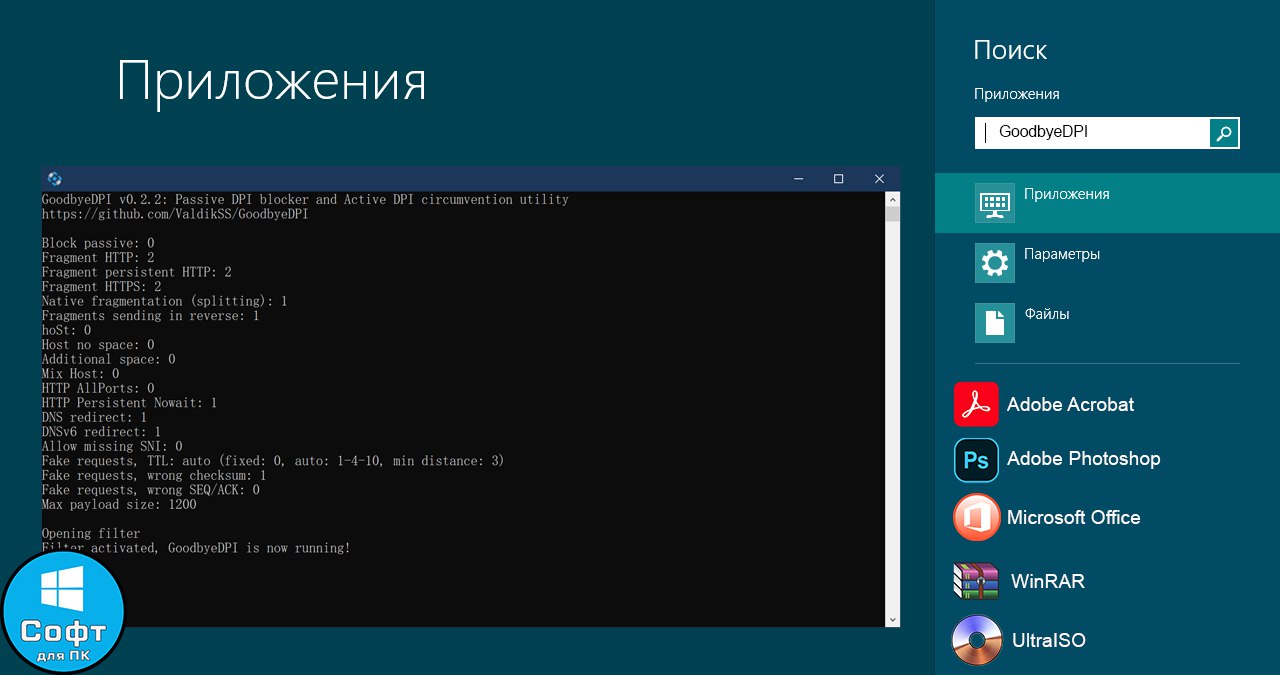The width and height of the screenshot is (1280, 675).
Task: Click the Adobe Photoshop label
Action: (x=1083, y=459)
